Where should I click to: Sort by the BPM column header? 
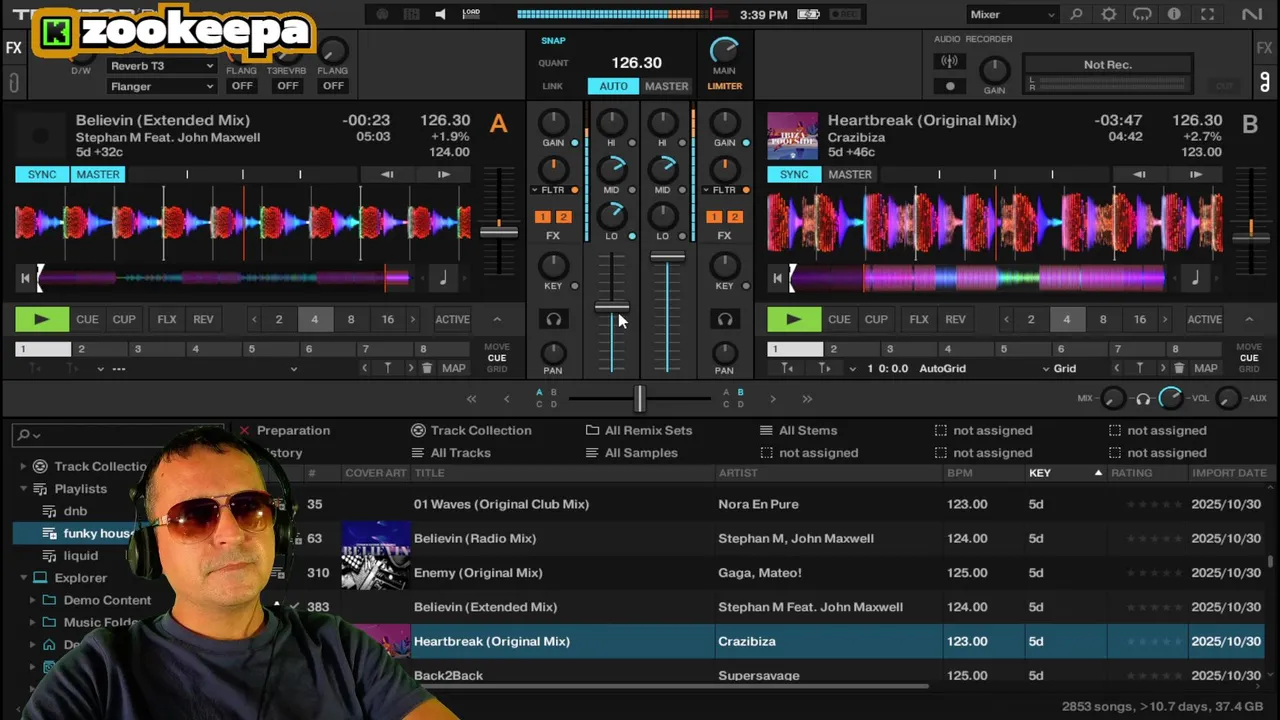click(x=959, y=473)
